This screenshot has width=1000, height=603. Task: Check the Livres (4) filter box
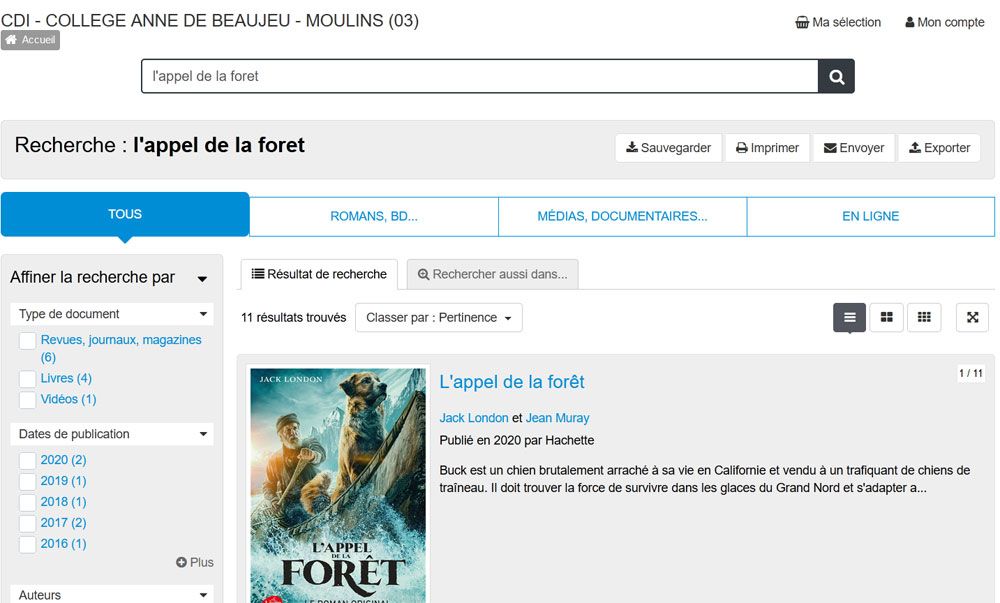click(x=28, y=379)
